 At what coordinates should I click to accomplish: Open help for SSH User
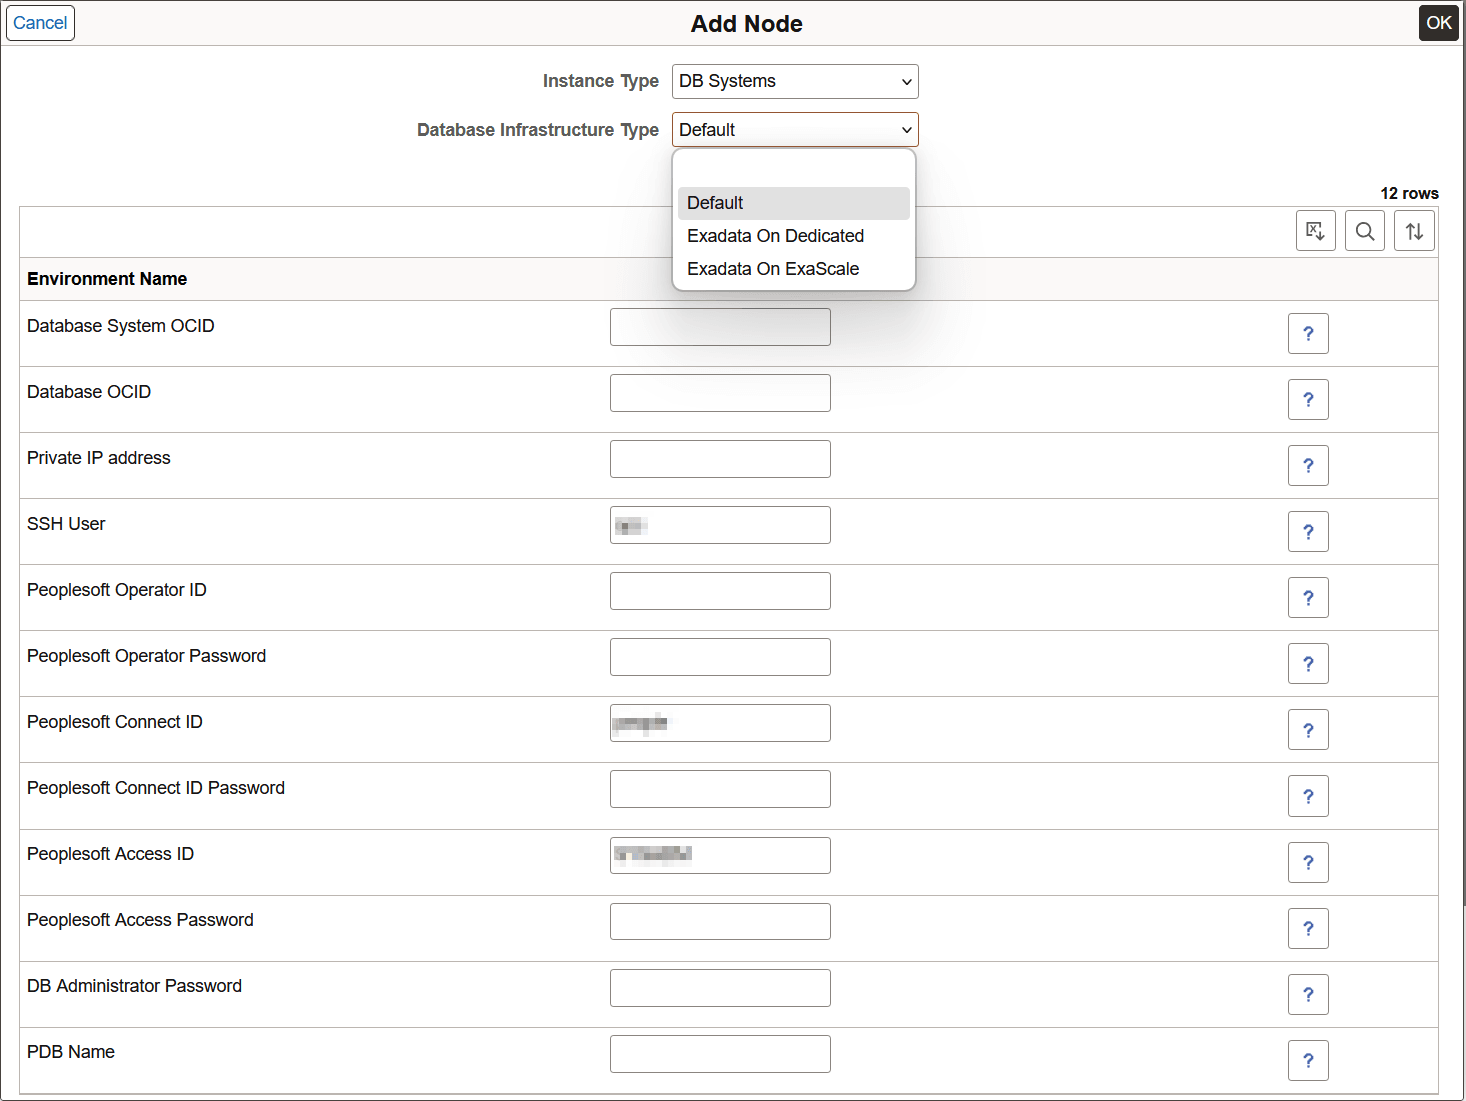(1308, 531)
